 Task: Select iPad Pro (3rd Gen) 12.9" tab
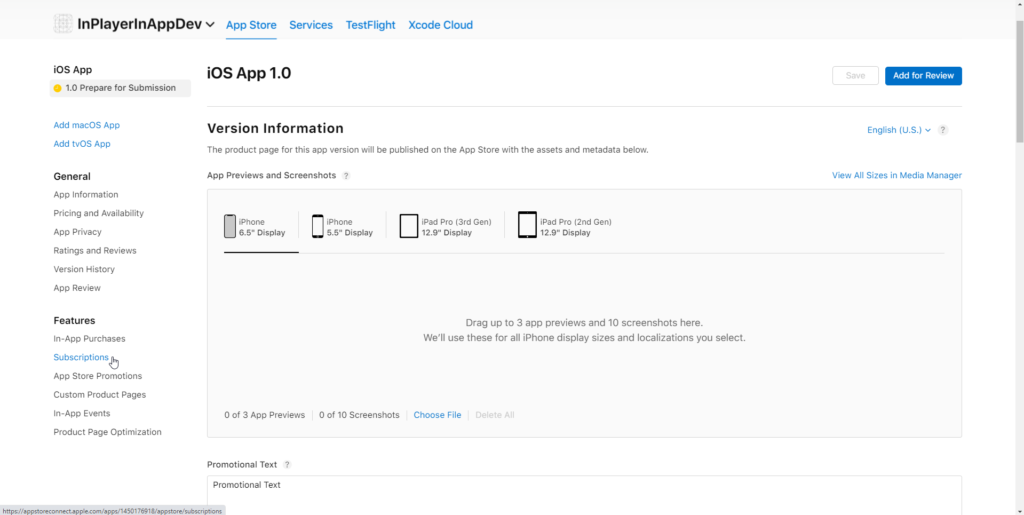click(445, 227)
